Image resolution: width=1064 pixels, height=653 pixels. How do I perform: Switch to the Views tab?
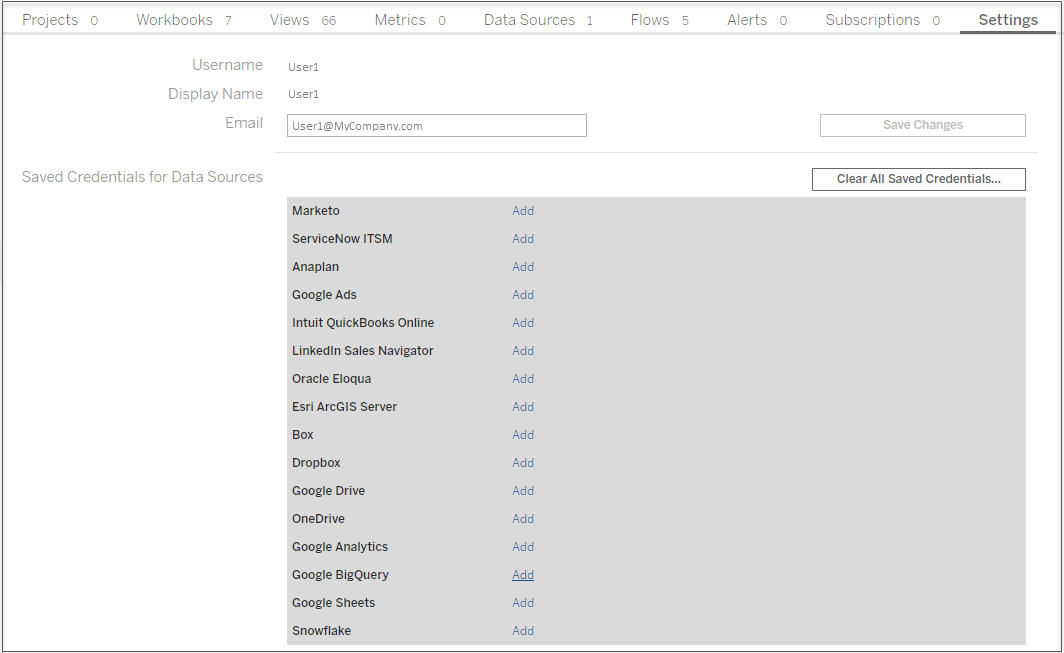(303, 20)
